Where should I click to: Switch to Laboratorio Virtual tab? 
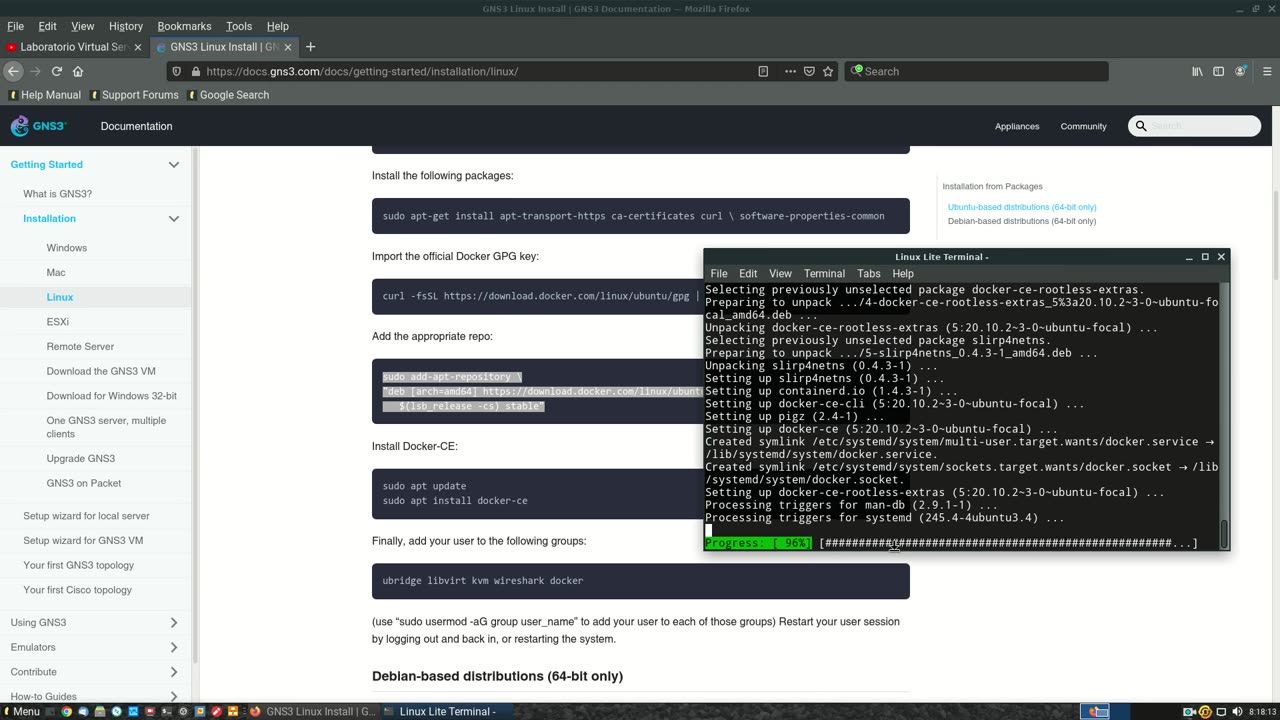(75, 47)
